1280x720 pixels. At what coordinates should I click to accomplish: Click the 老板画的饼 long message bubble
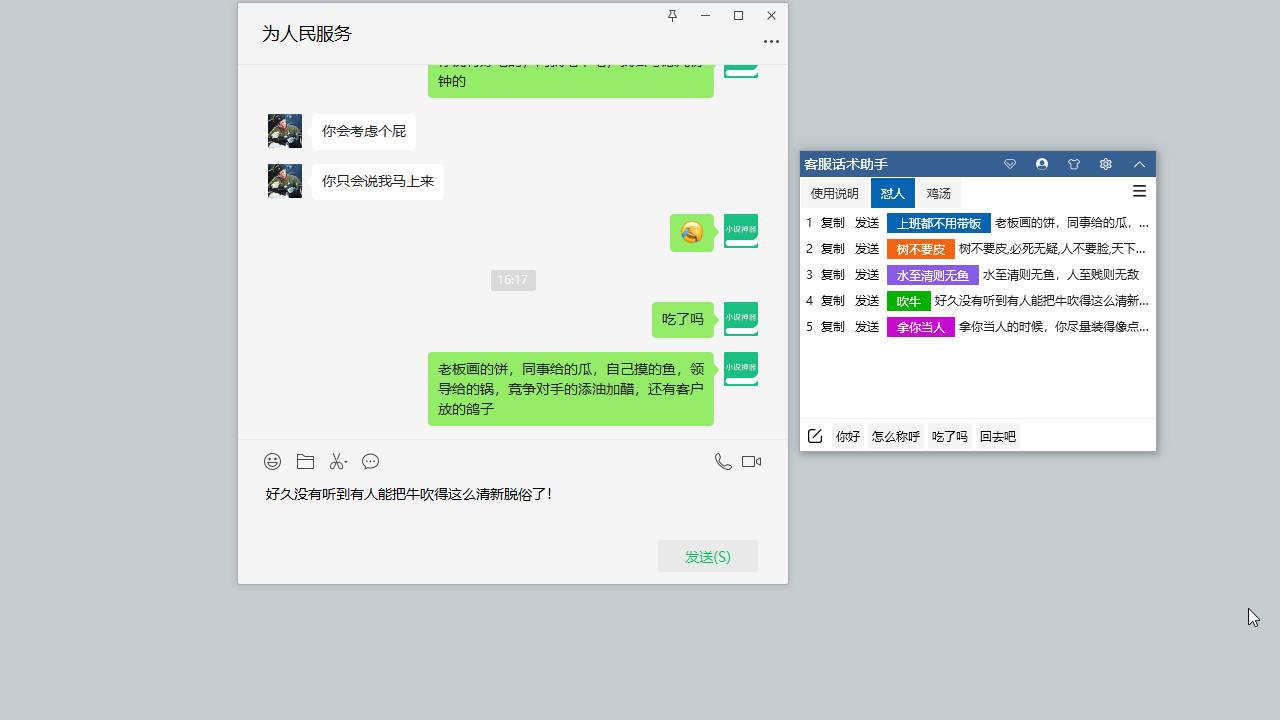click(x=571, y=389)
